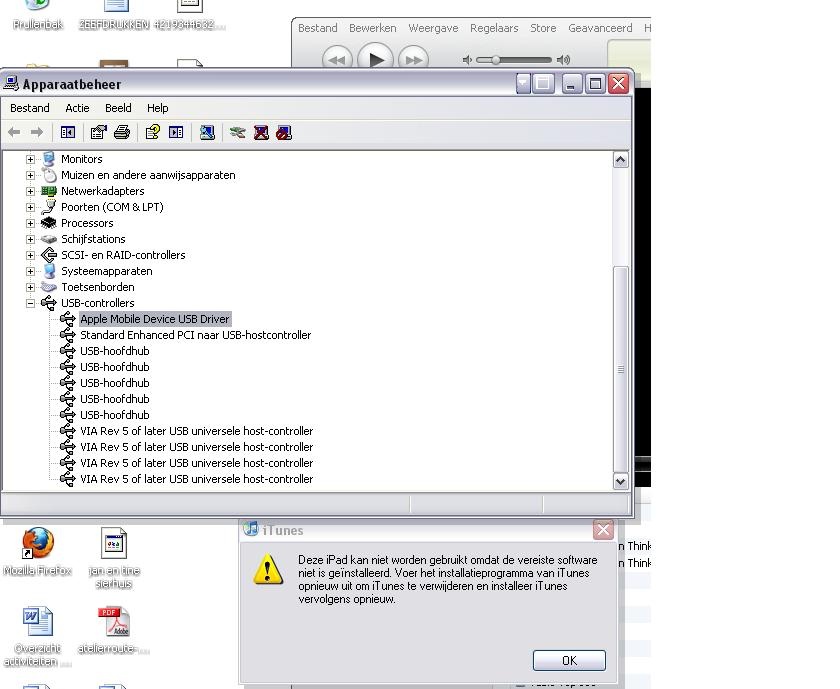Screen dimensions: 840x689
Task: Click the iTunes Next track button
Action: click(414, 59)
